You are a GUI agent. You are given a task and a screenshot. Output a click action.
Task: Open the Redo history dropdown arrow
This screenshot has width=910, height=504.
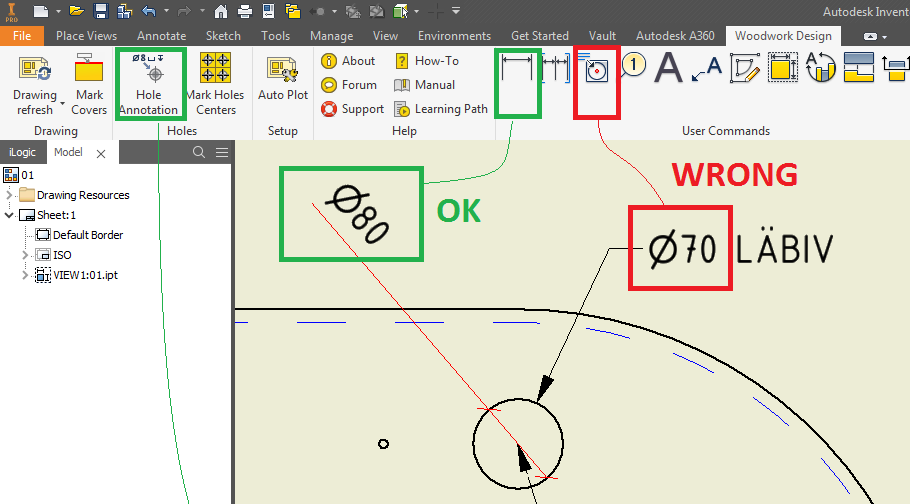point(201,11)
